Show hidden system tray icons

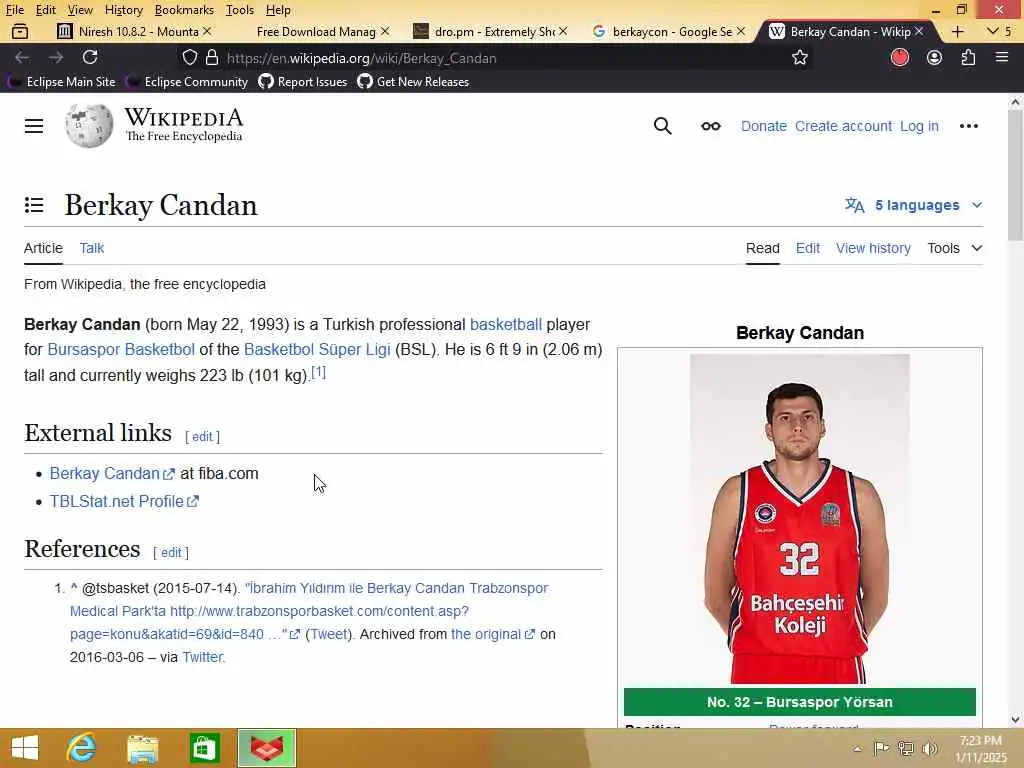[x=857, y=749]
